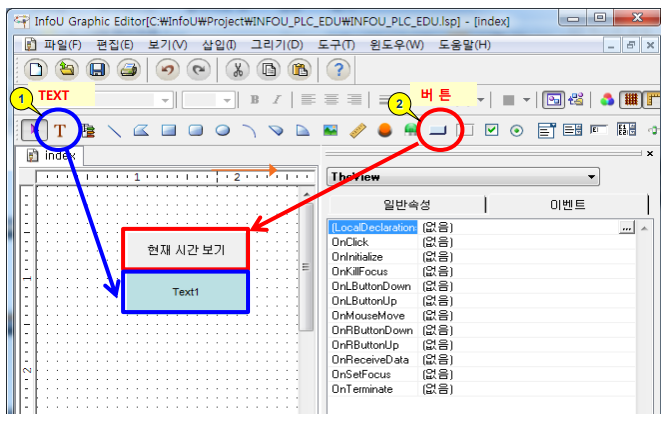This screenshot has width=666, height=424.
Task: Toggle the ruler display button
Action: (653, 100)
